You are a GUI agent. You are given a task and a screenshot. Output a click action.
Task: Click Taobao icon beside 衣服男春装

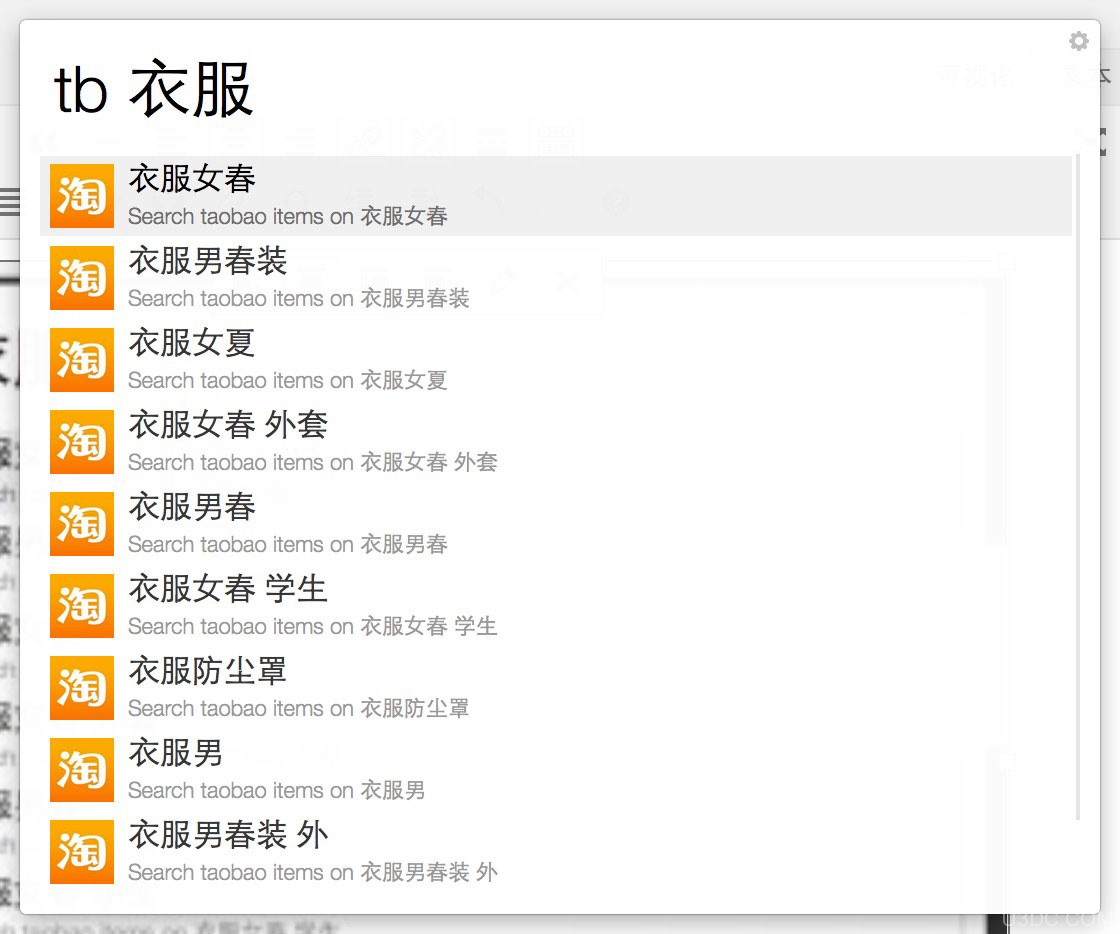[x=82, y=278]
